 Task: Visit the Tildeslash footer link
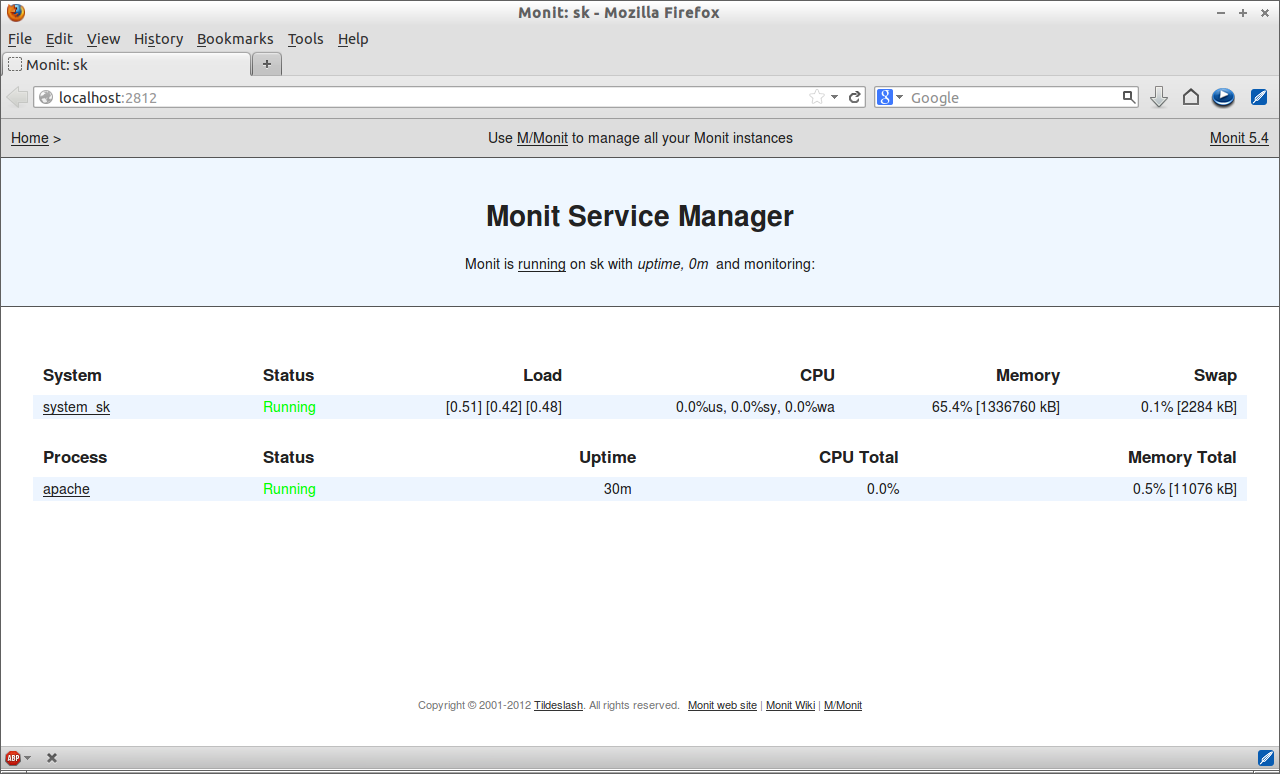(558, 705)
